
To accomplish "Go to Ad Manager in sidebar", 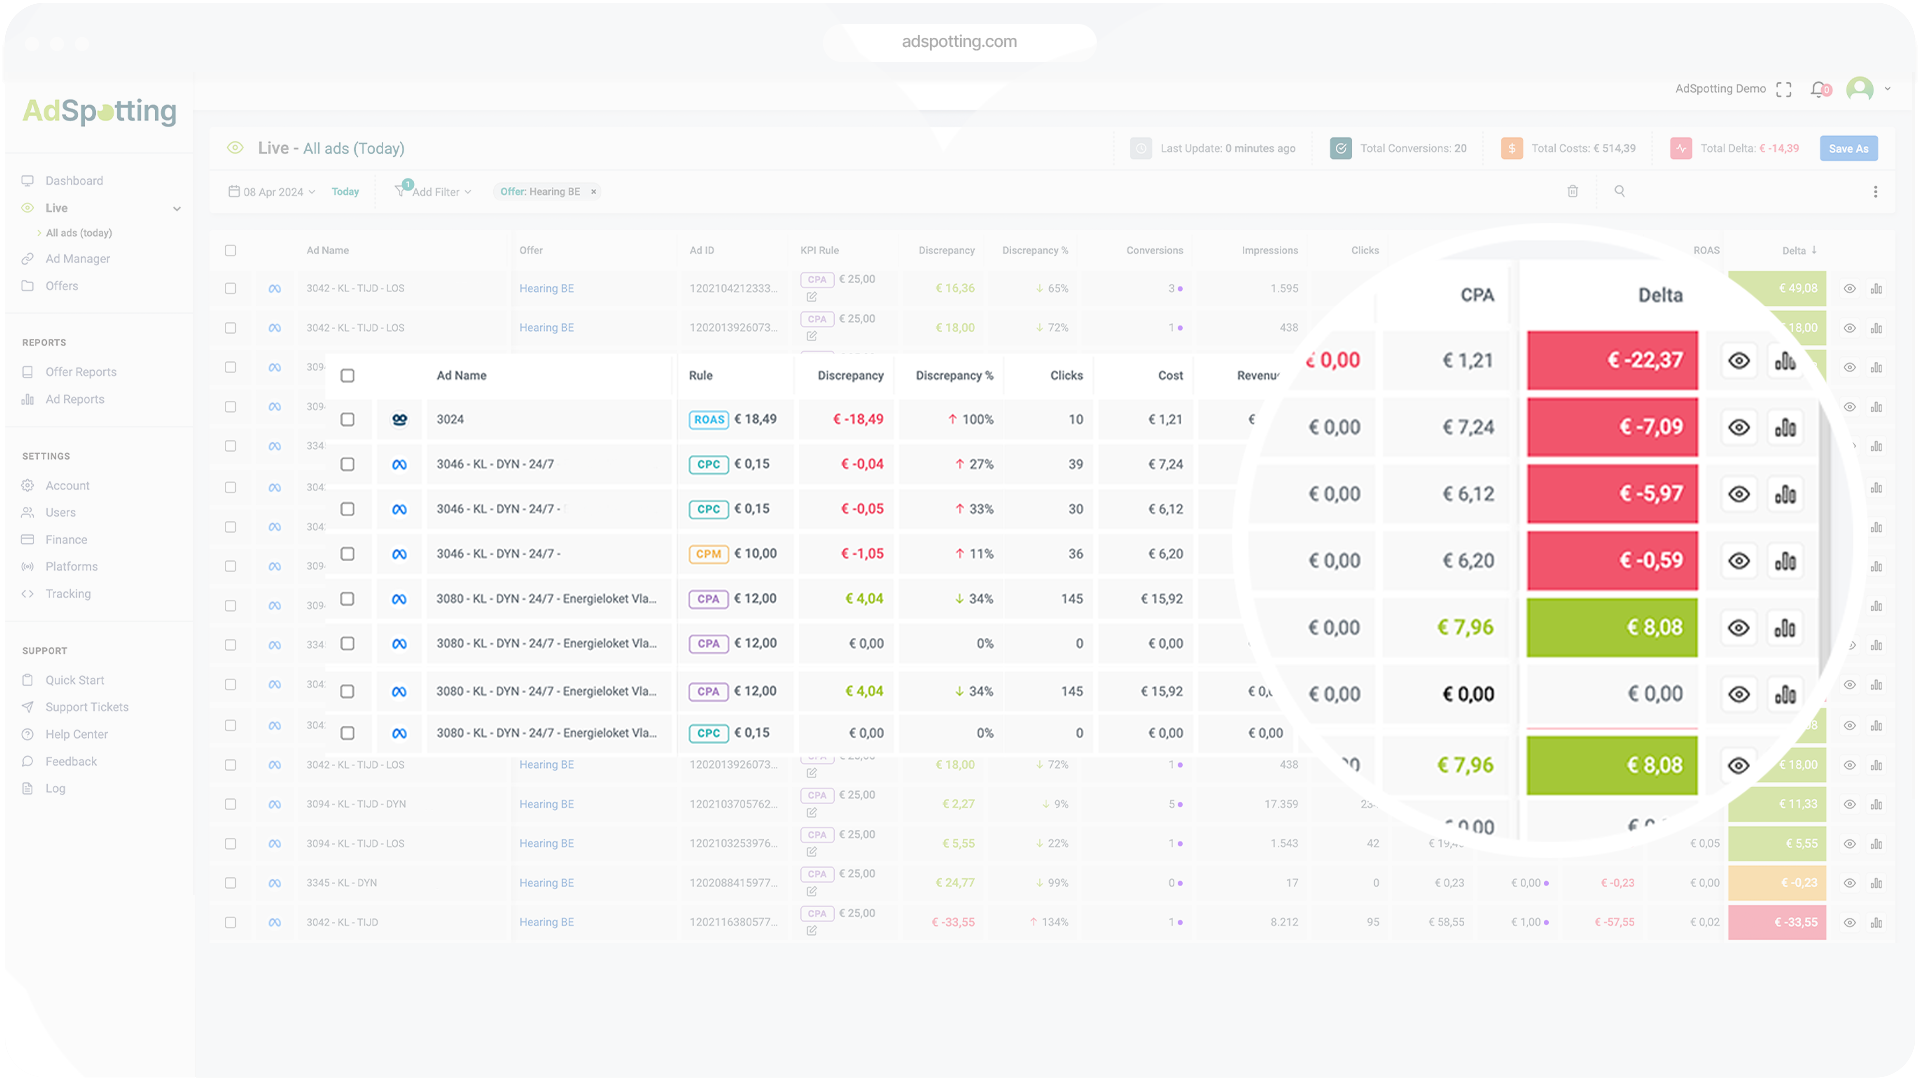I will [x=77, y=259].
